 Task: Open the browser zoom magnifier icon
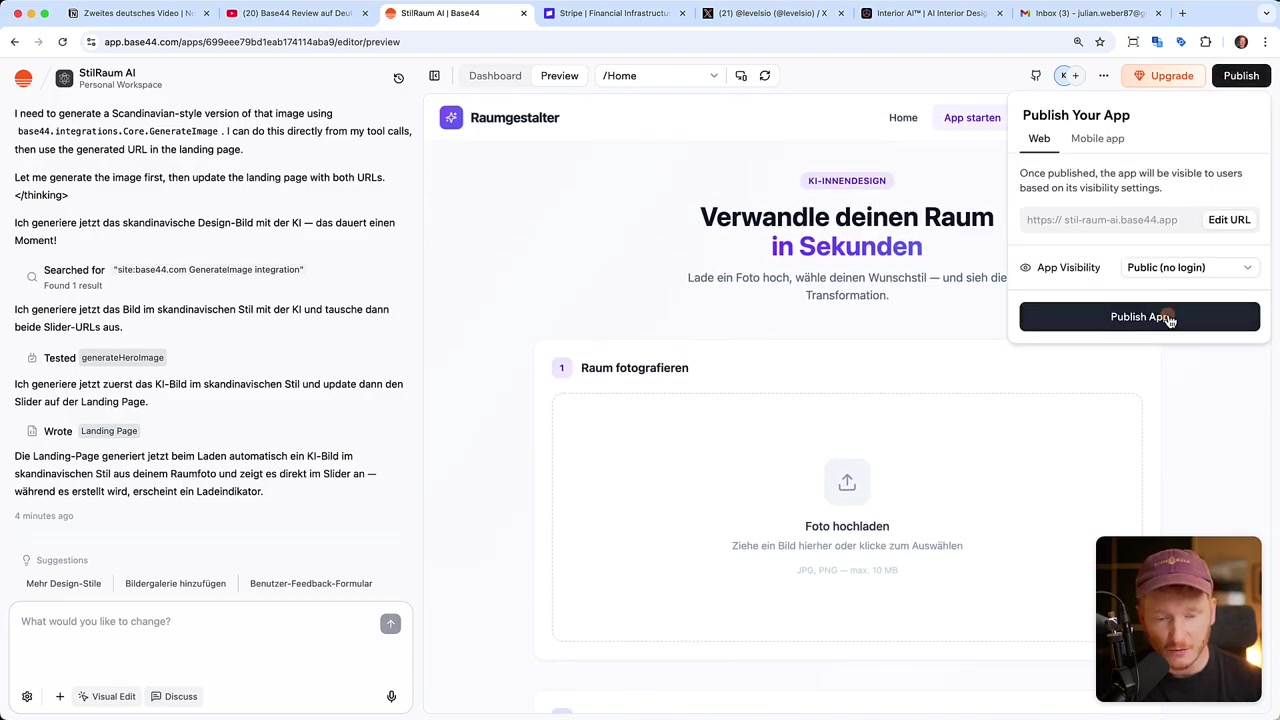point(1078,42)
